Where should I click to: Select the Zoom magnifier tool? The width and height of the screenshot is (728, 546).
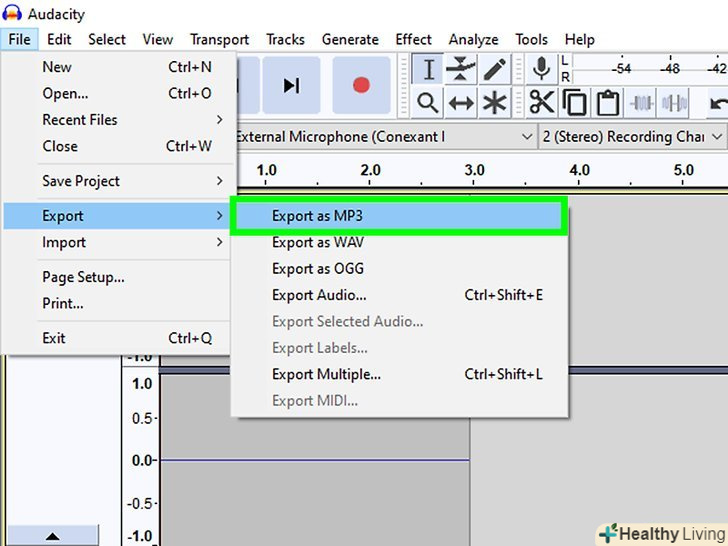coord(428,103)
